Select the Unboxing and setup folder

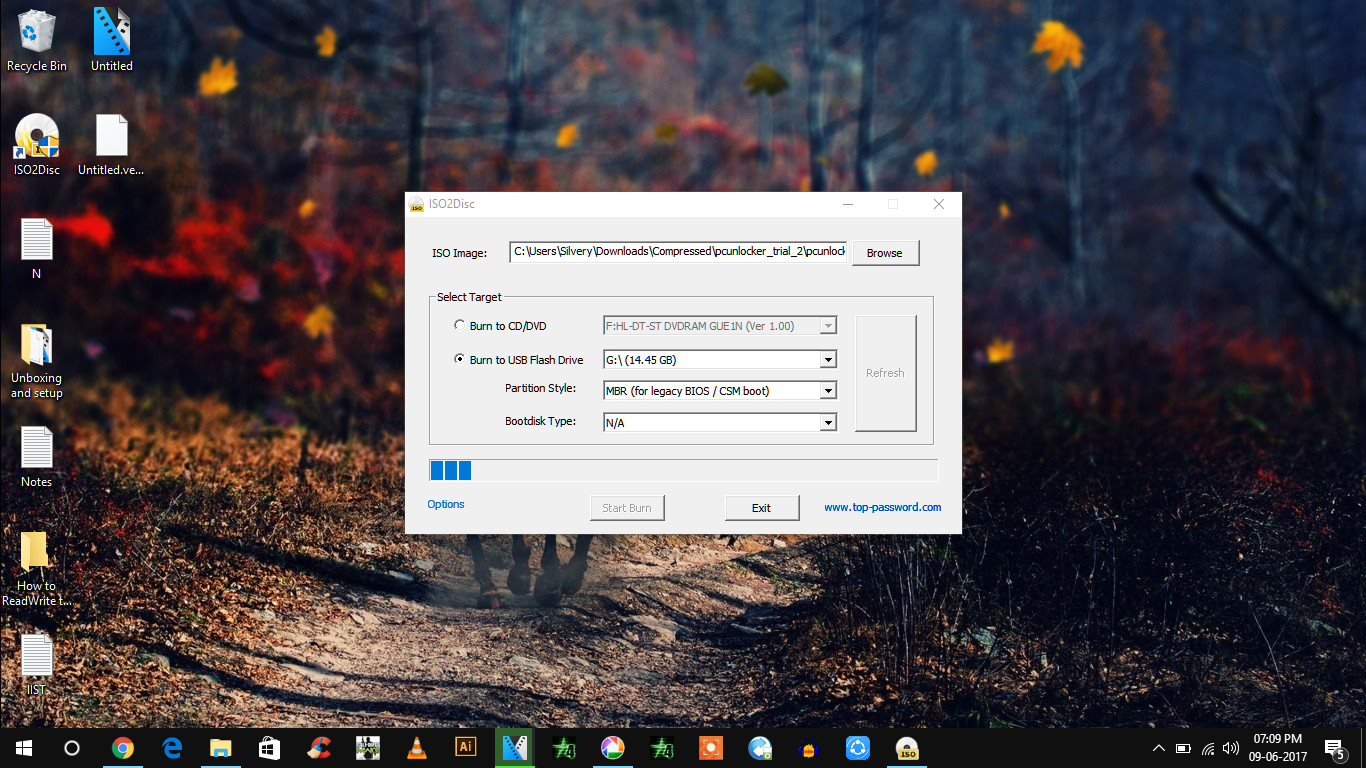pos(37,360)
